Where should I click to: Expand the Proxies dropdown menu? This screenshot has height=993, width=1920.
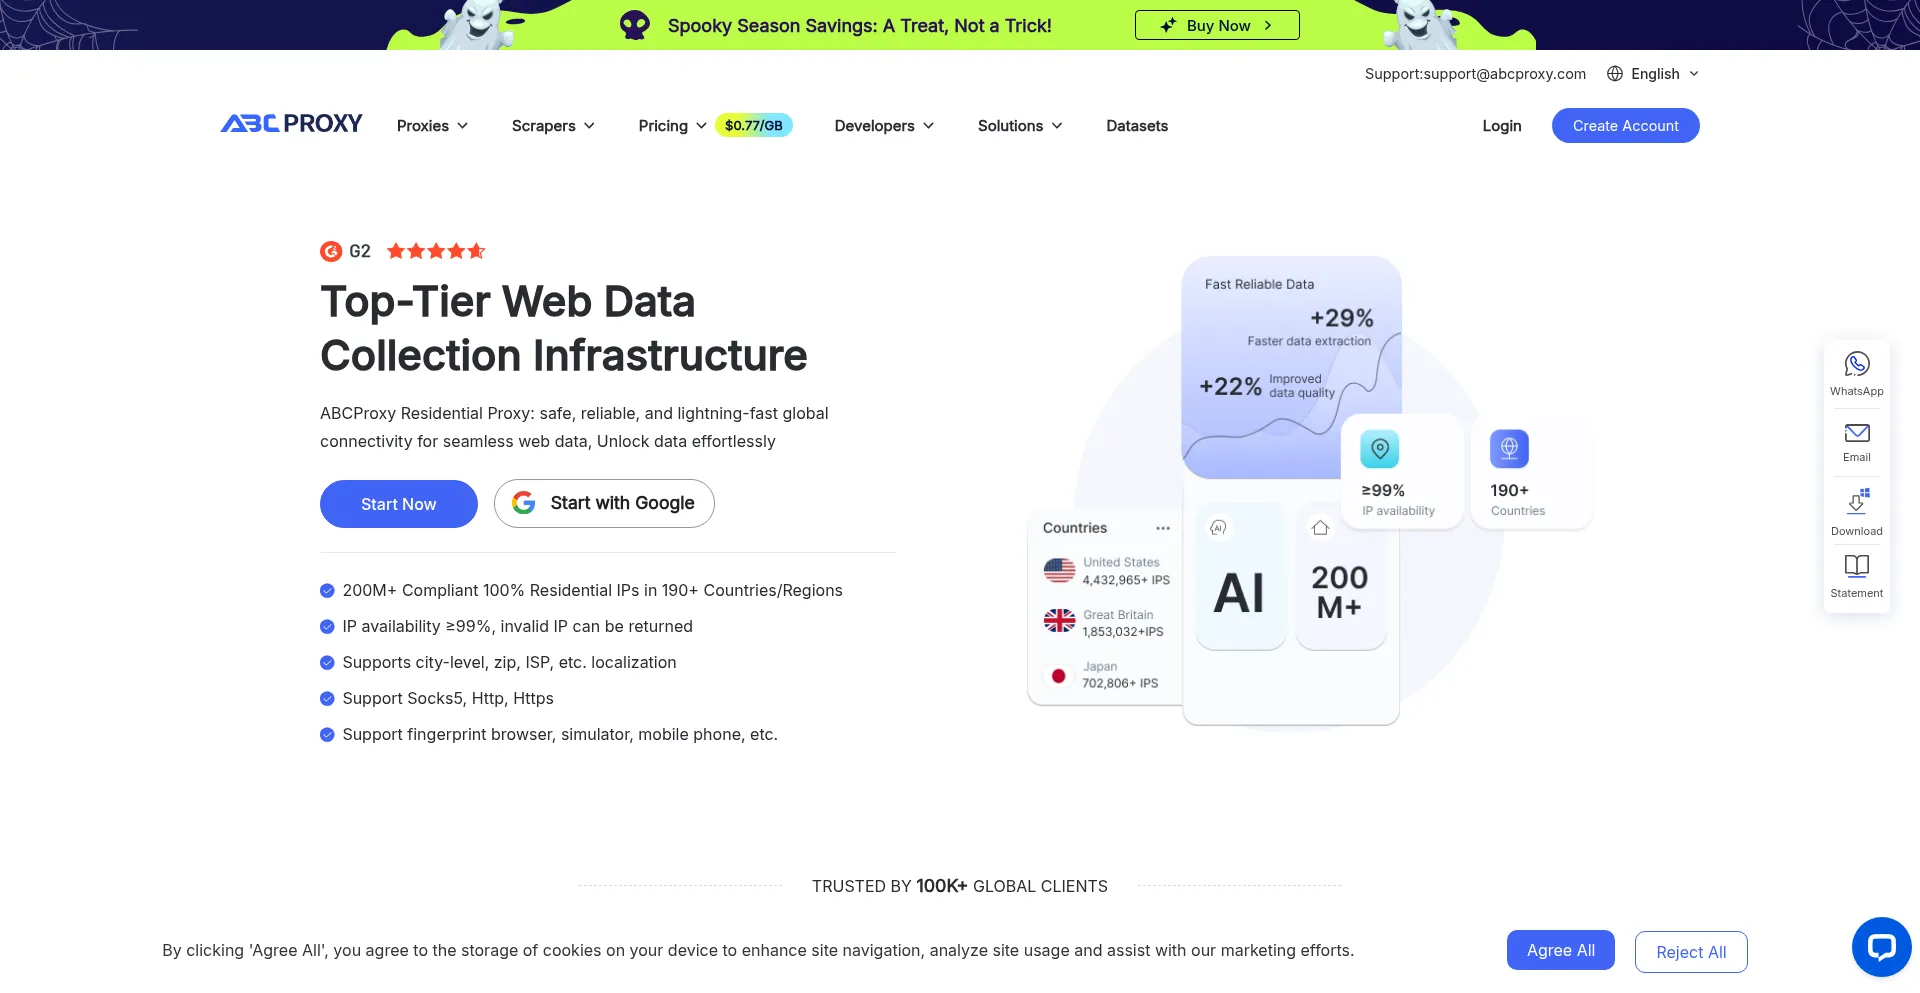tap(432, 126)
